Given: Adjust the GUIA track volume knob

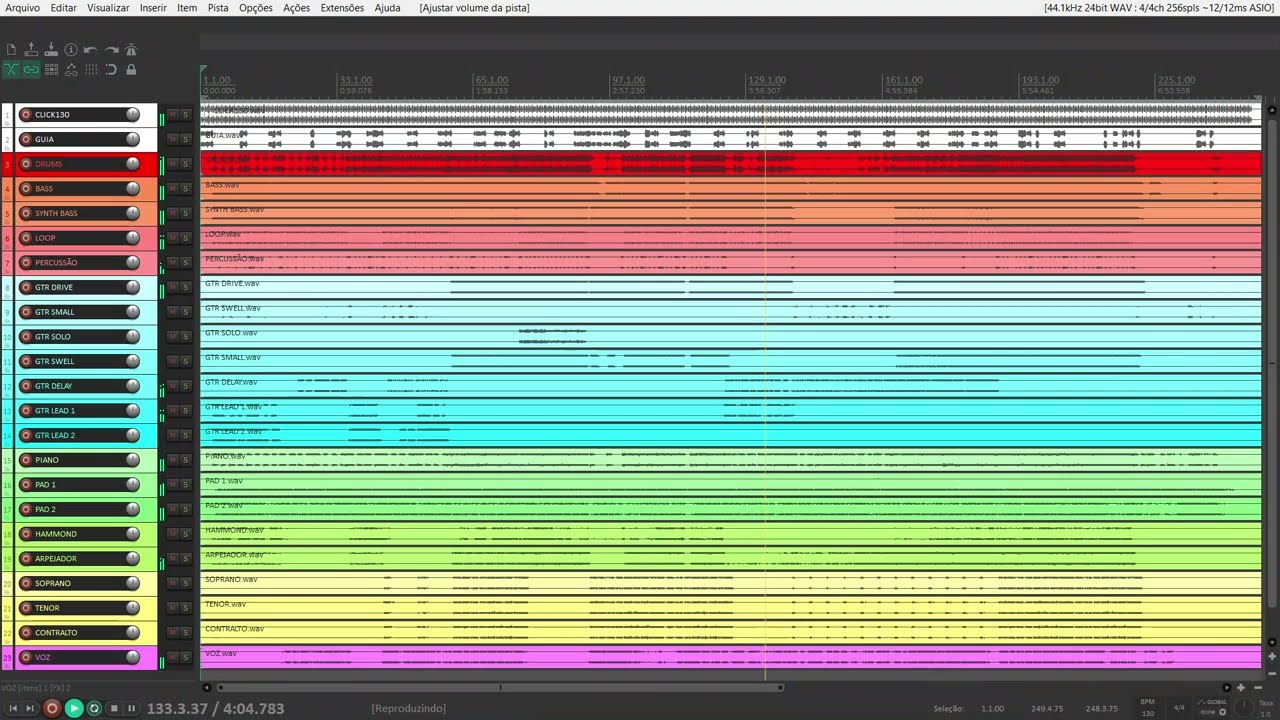Looking at the screenshot, I should (x=132, y=139).
